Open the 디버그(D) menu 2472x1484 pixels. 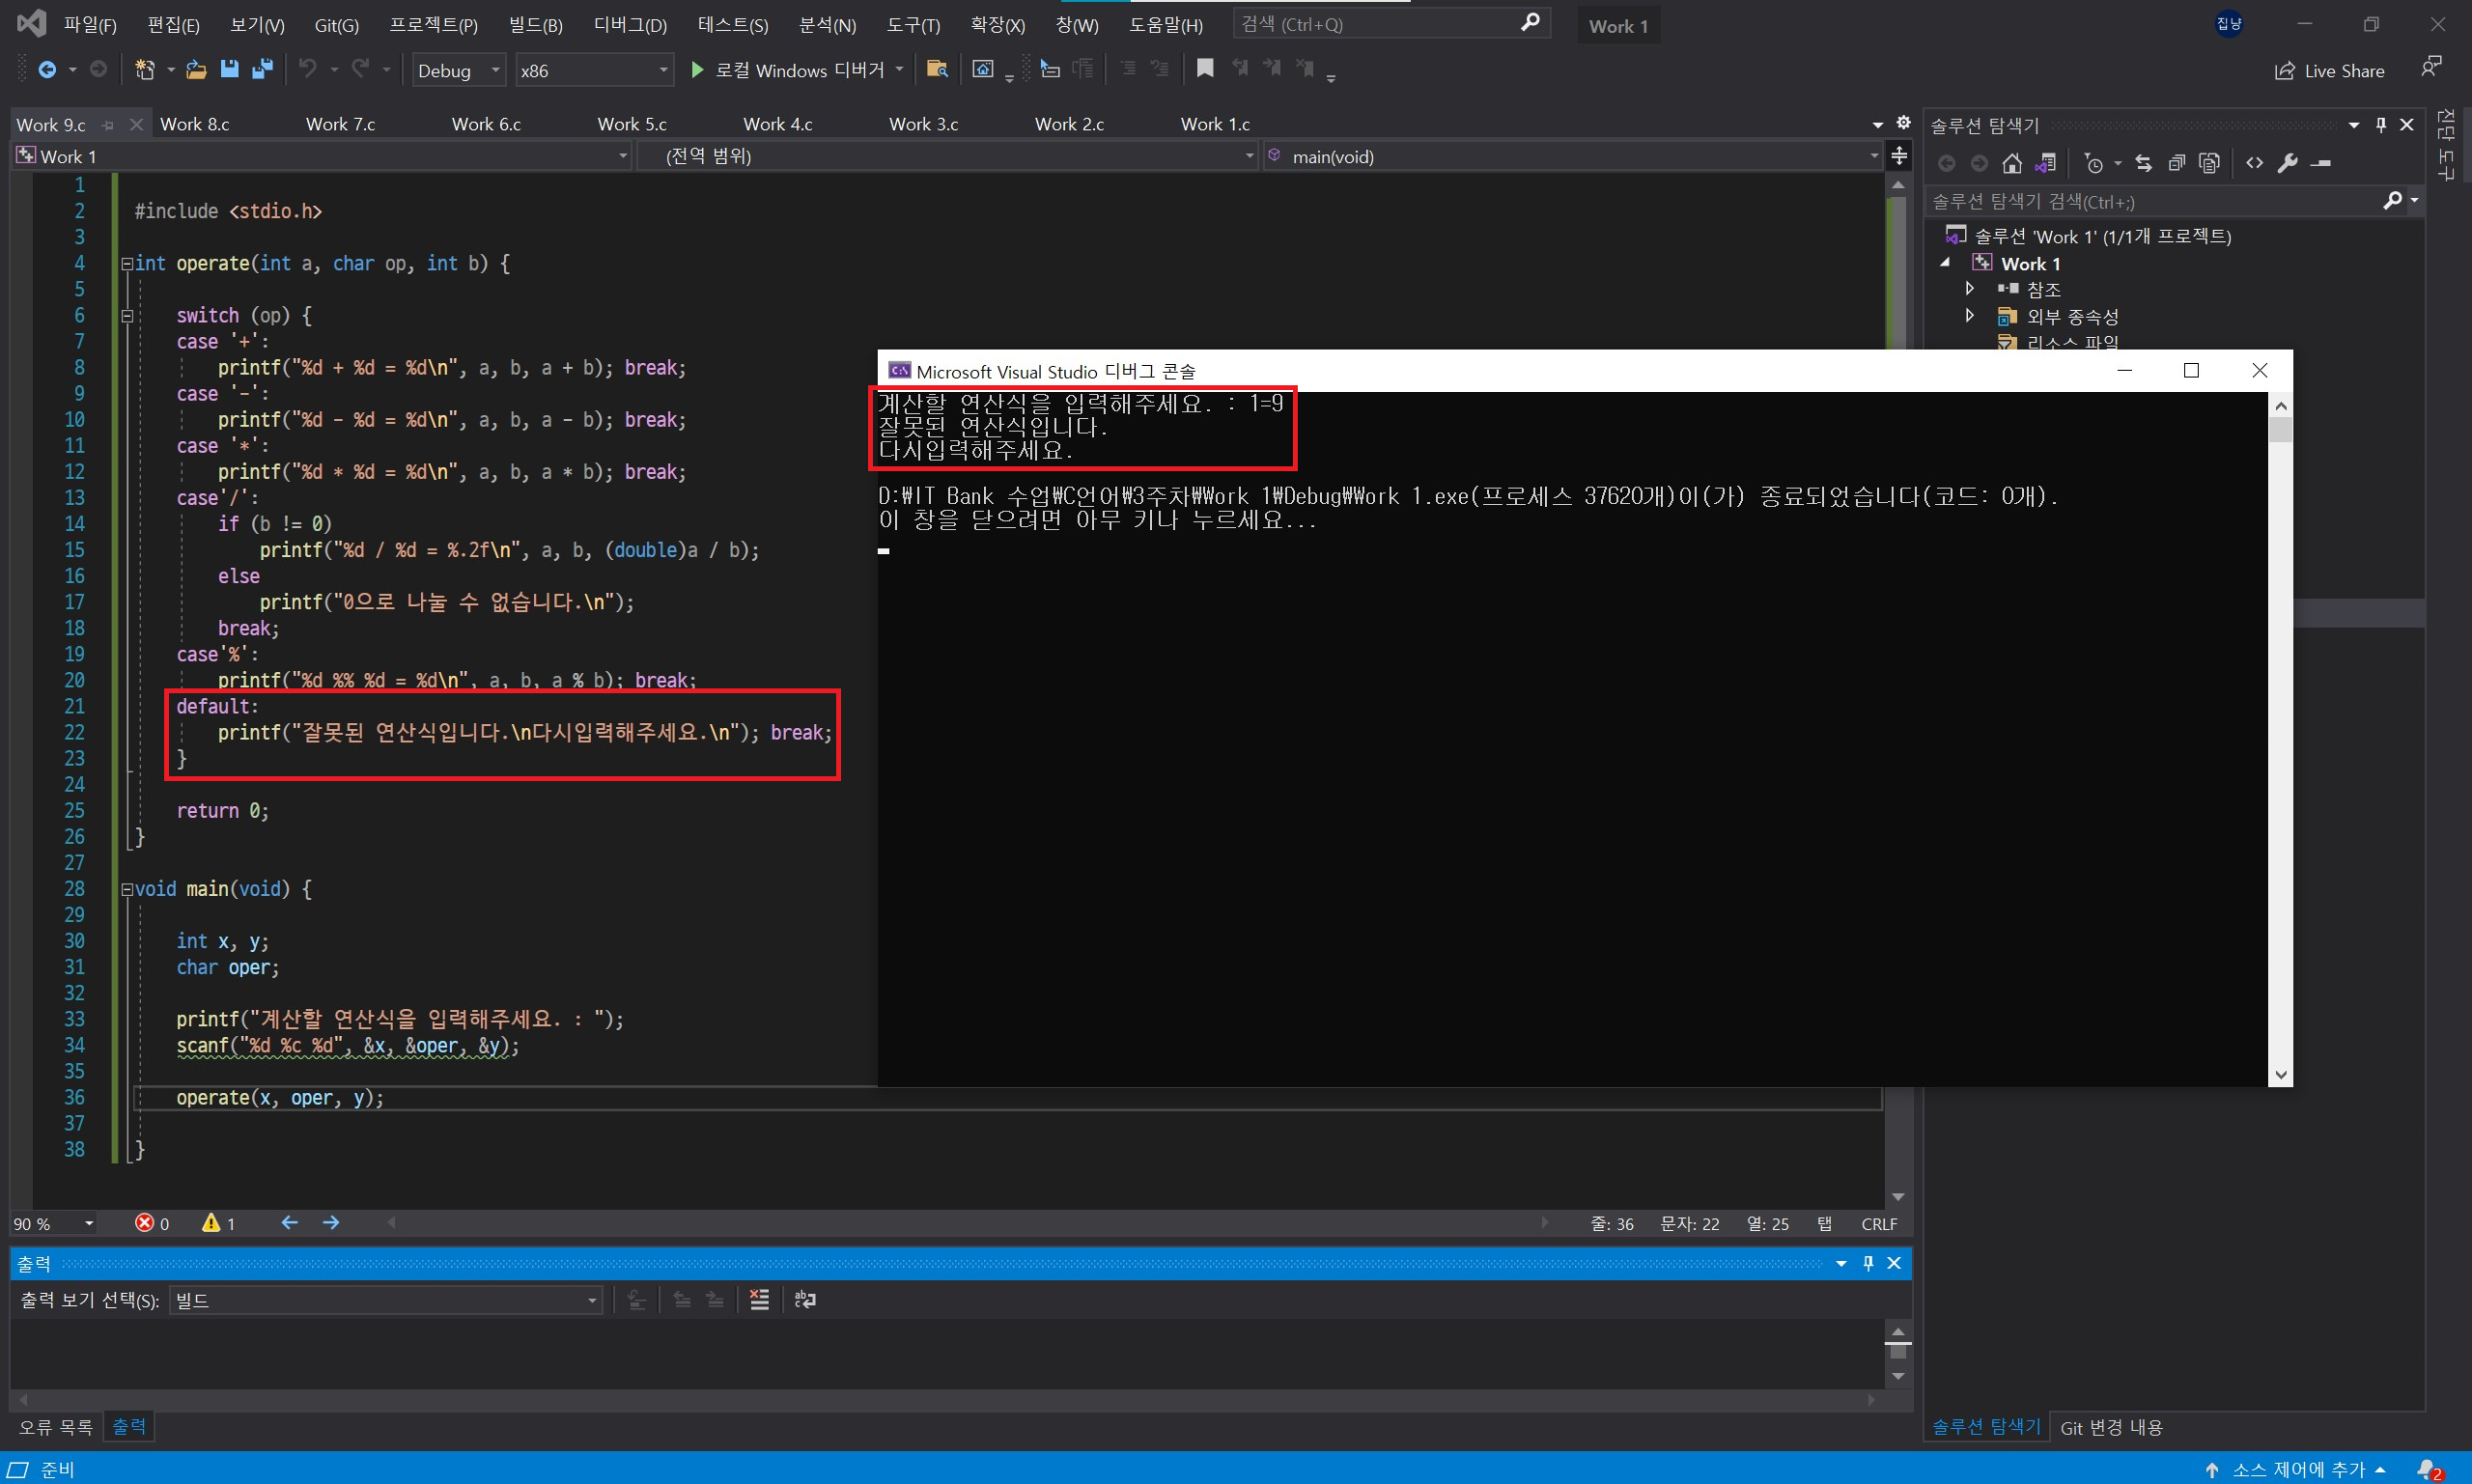(x=629, y=24)
